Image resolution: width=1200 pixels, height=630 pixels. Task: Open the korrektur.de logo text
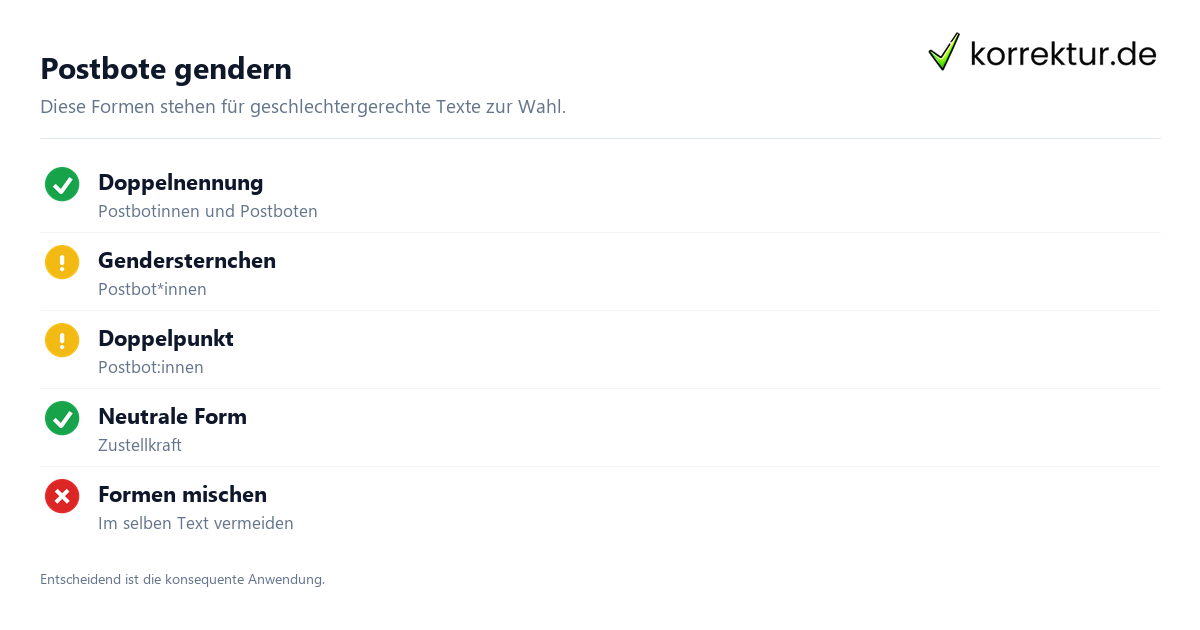click(1063, 54)
